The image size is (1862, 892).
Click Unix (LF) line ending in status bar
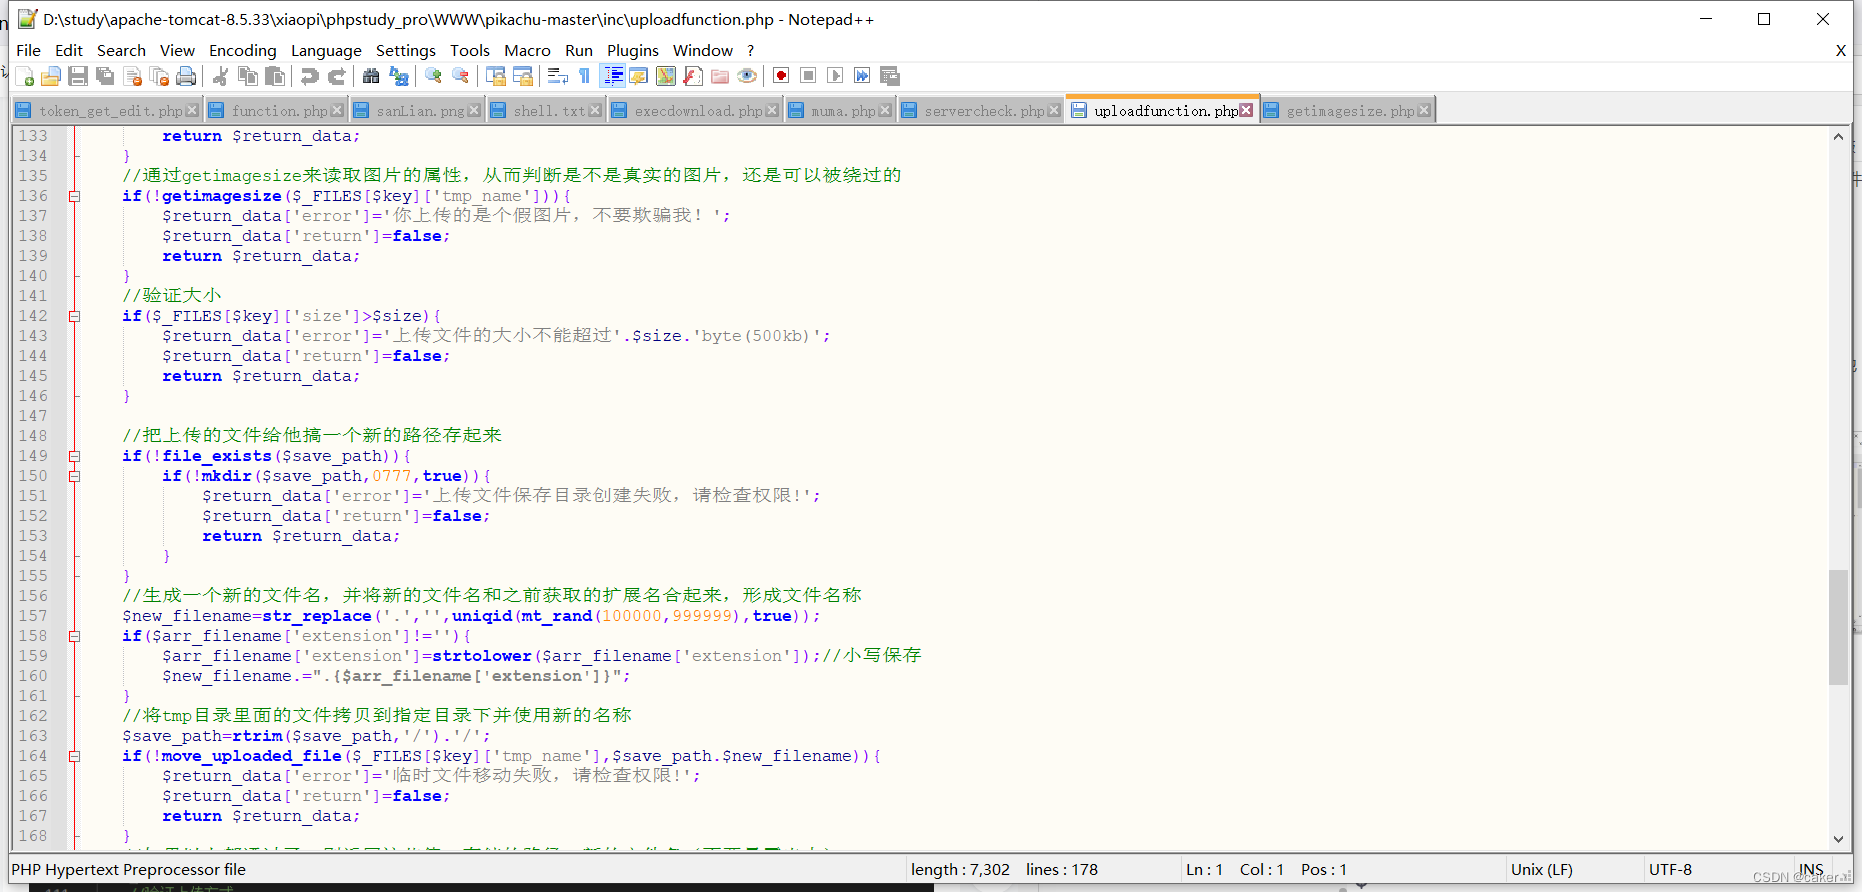click(x=1541, y=870)
